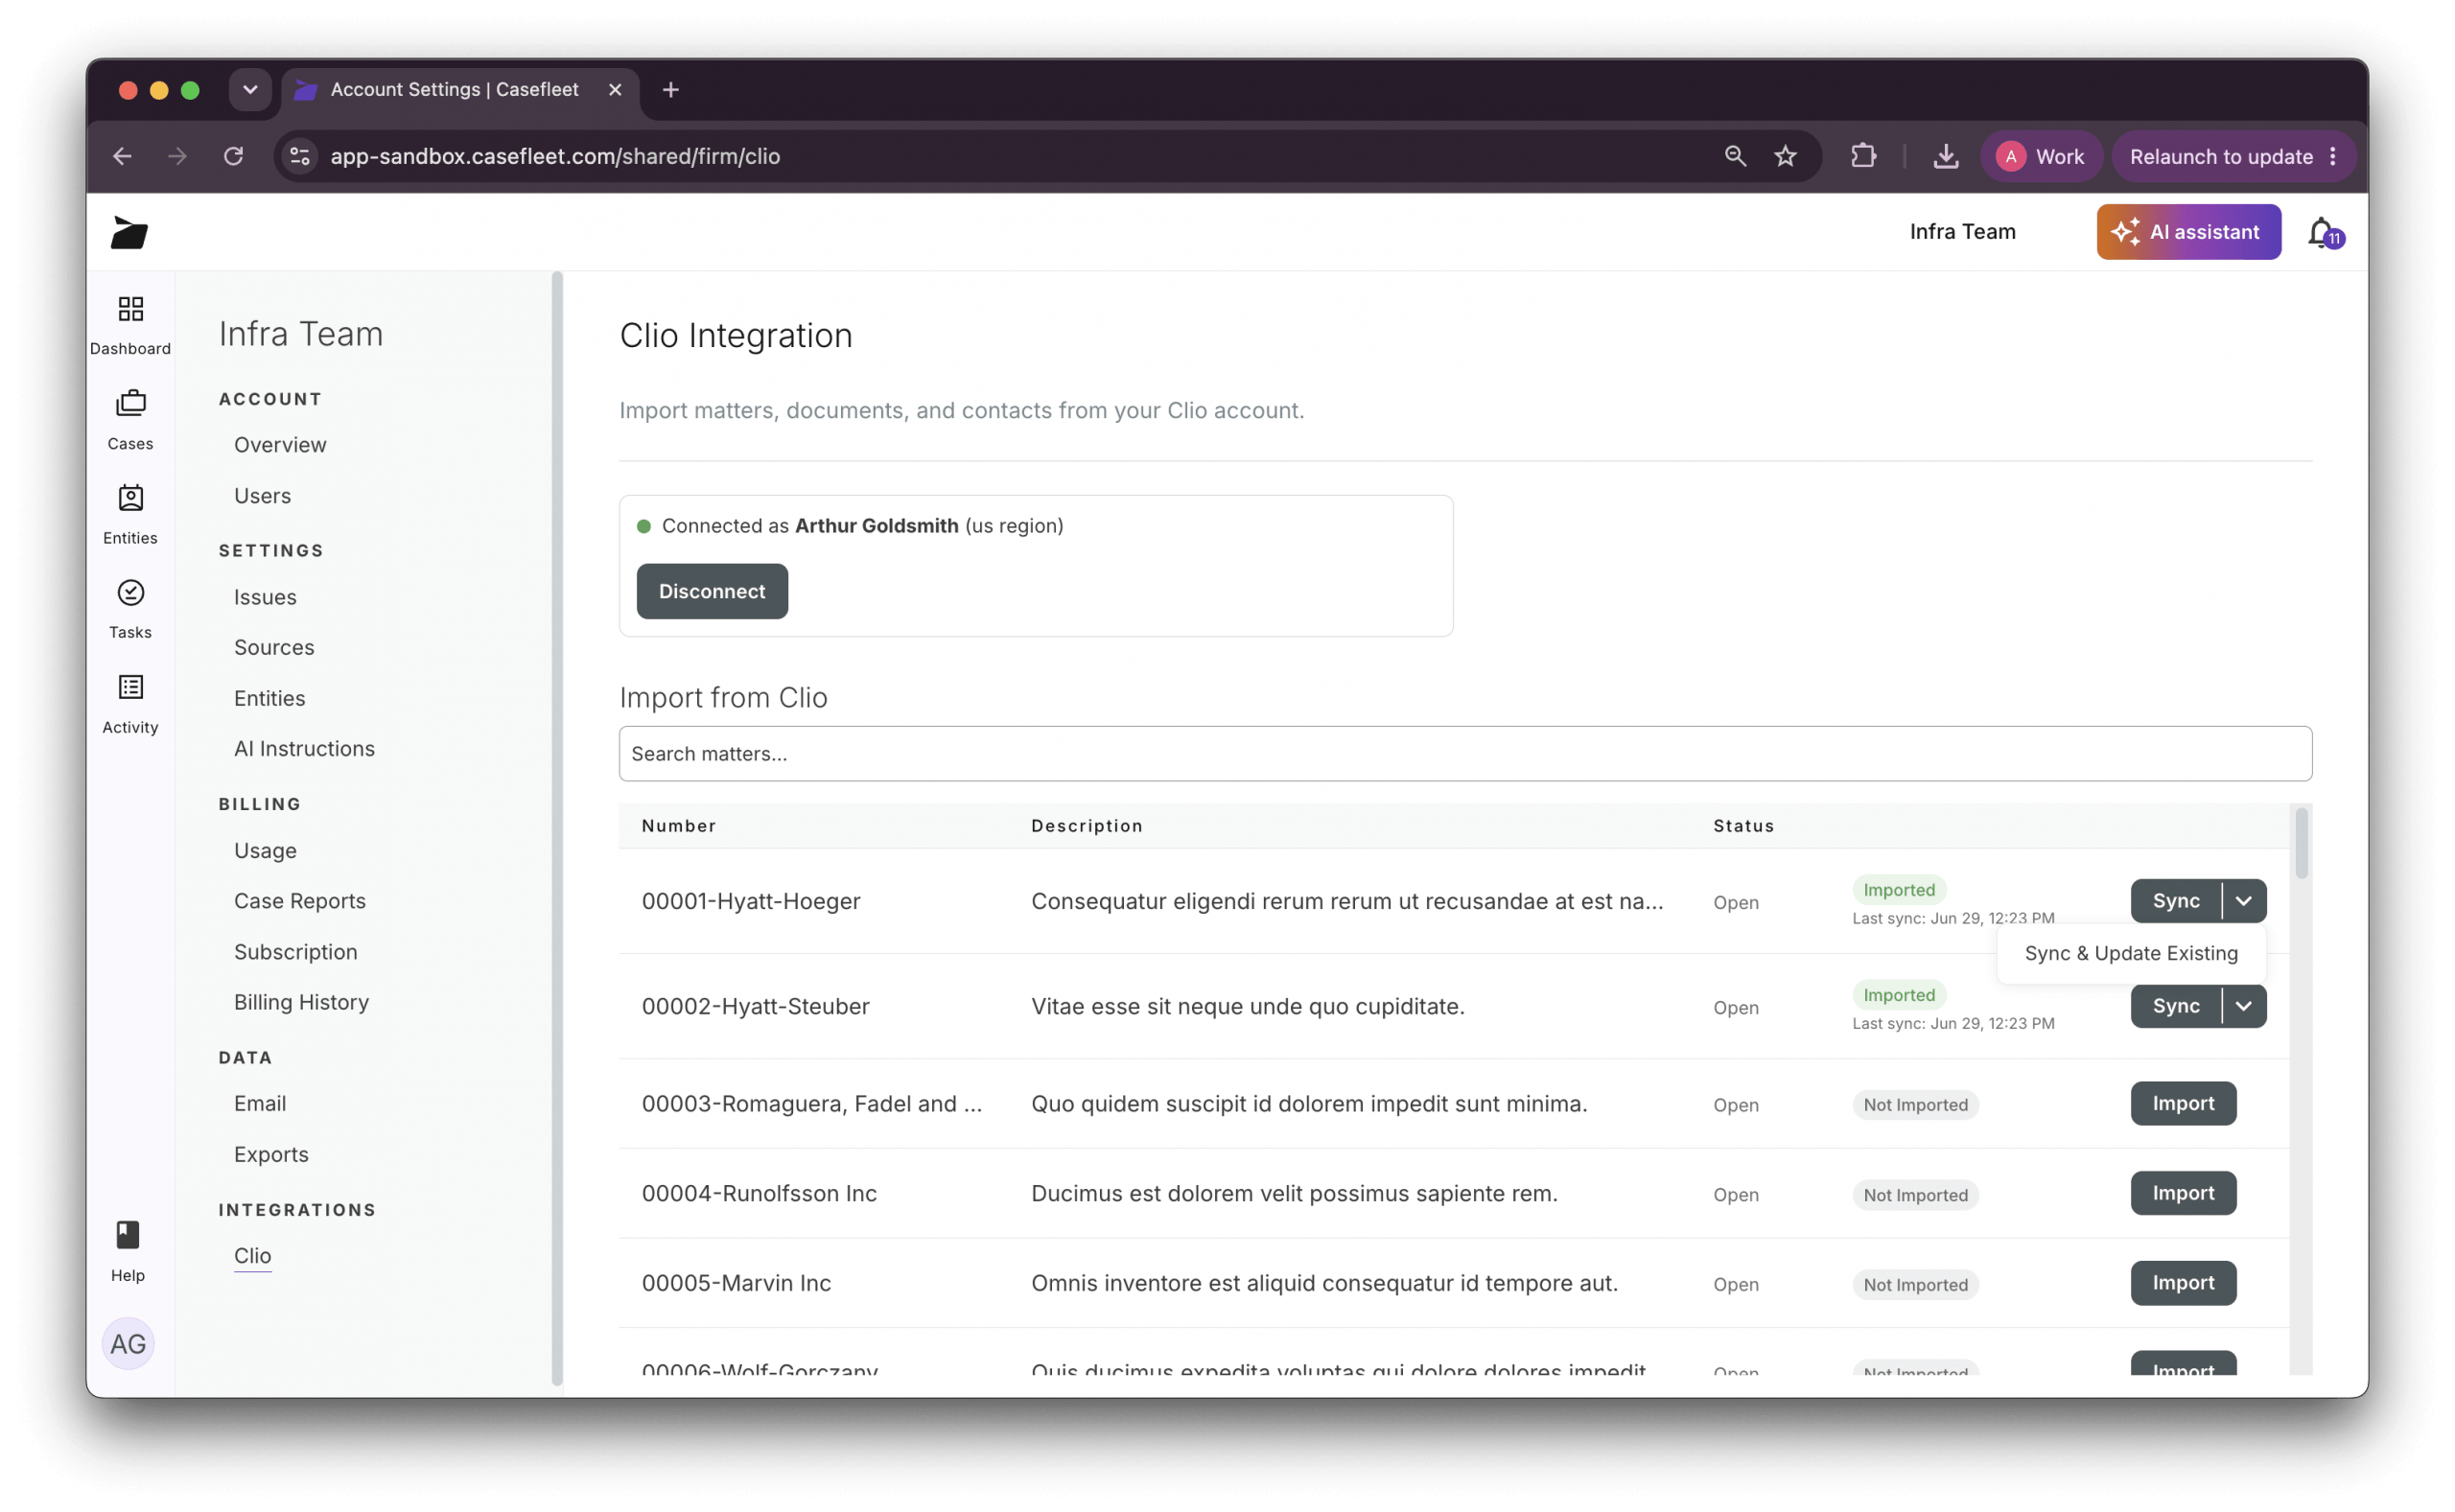Select 00001-Hyatt-Hoeger matter number

751,901
